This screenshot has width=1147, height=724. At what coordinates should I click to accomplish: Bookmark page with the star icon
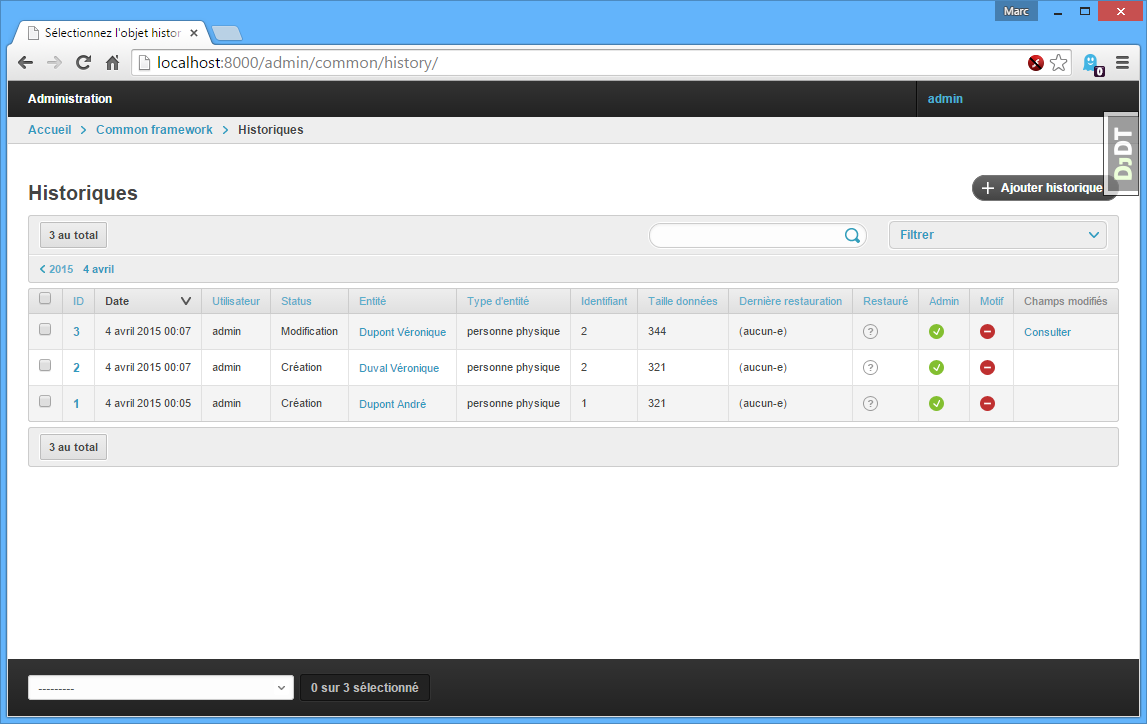coord(1059,63)
